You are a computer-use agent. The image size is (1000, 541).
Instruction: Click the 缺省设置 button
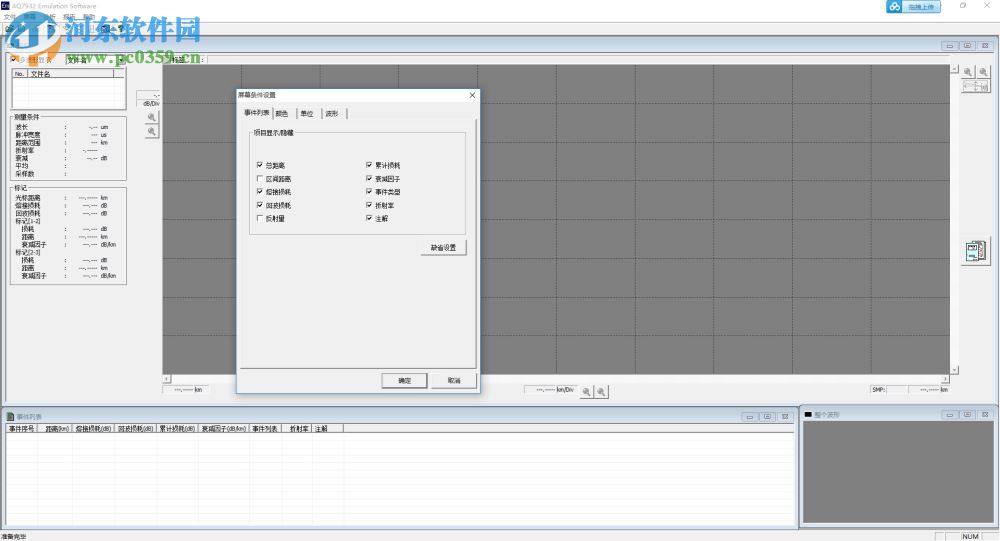[443, 248]
